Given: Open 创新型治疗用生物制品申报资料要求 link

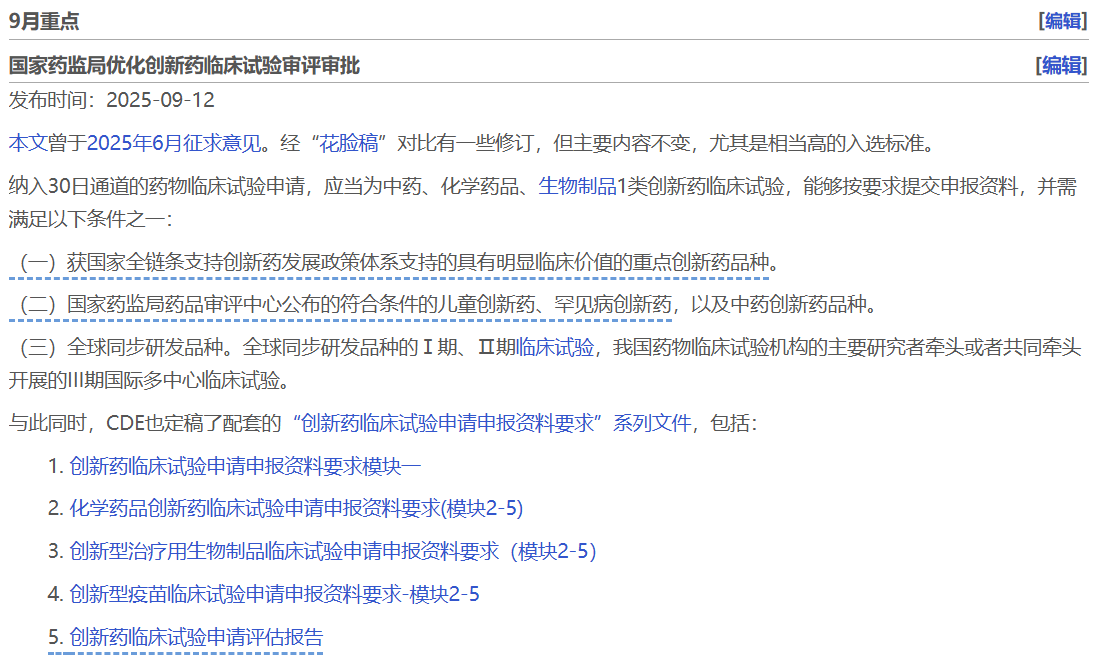Looking at the screenshot, I should point(333,552).
